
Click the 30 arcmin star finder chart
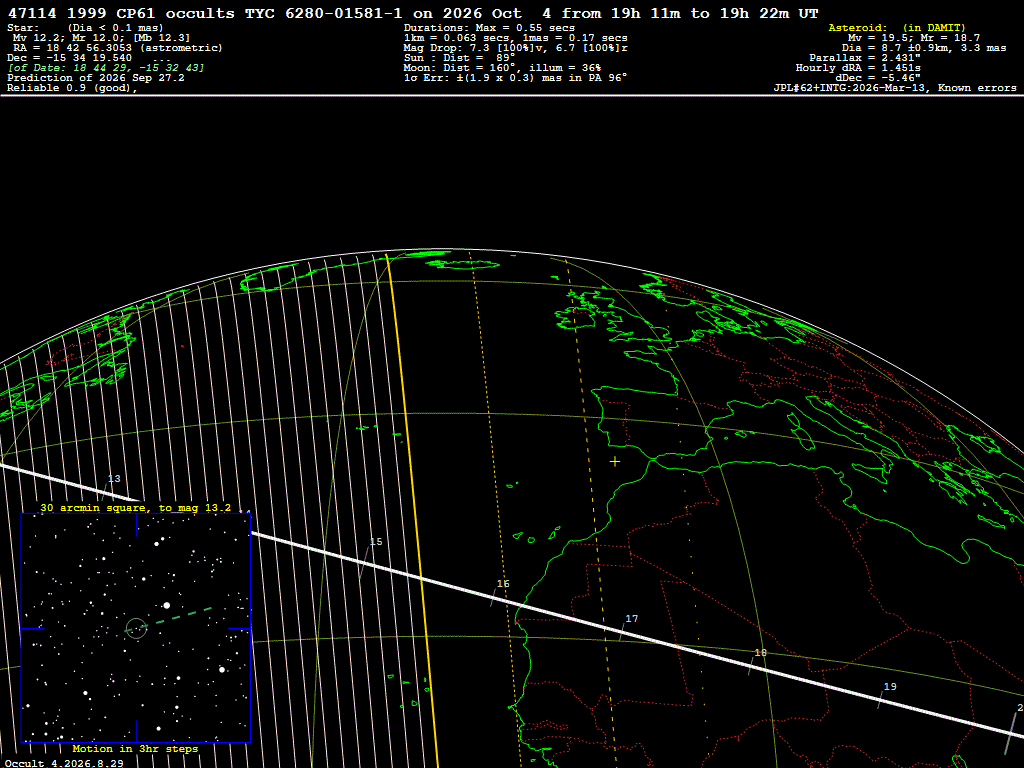[x=136, y=628]
